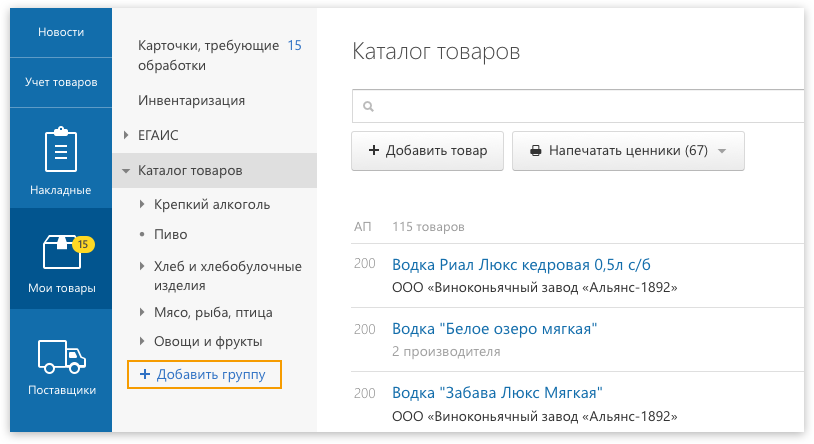
Task: Expand the ЕГАИС tree section
Action: (x=126, y=134)
